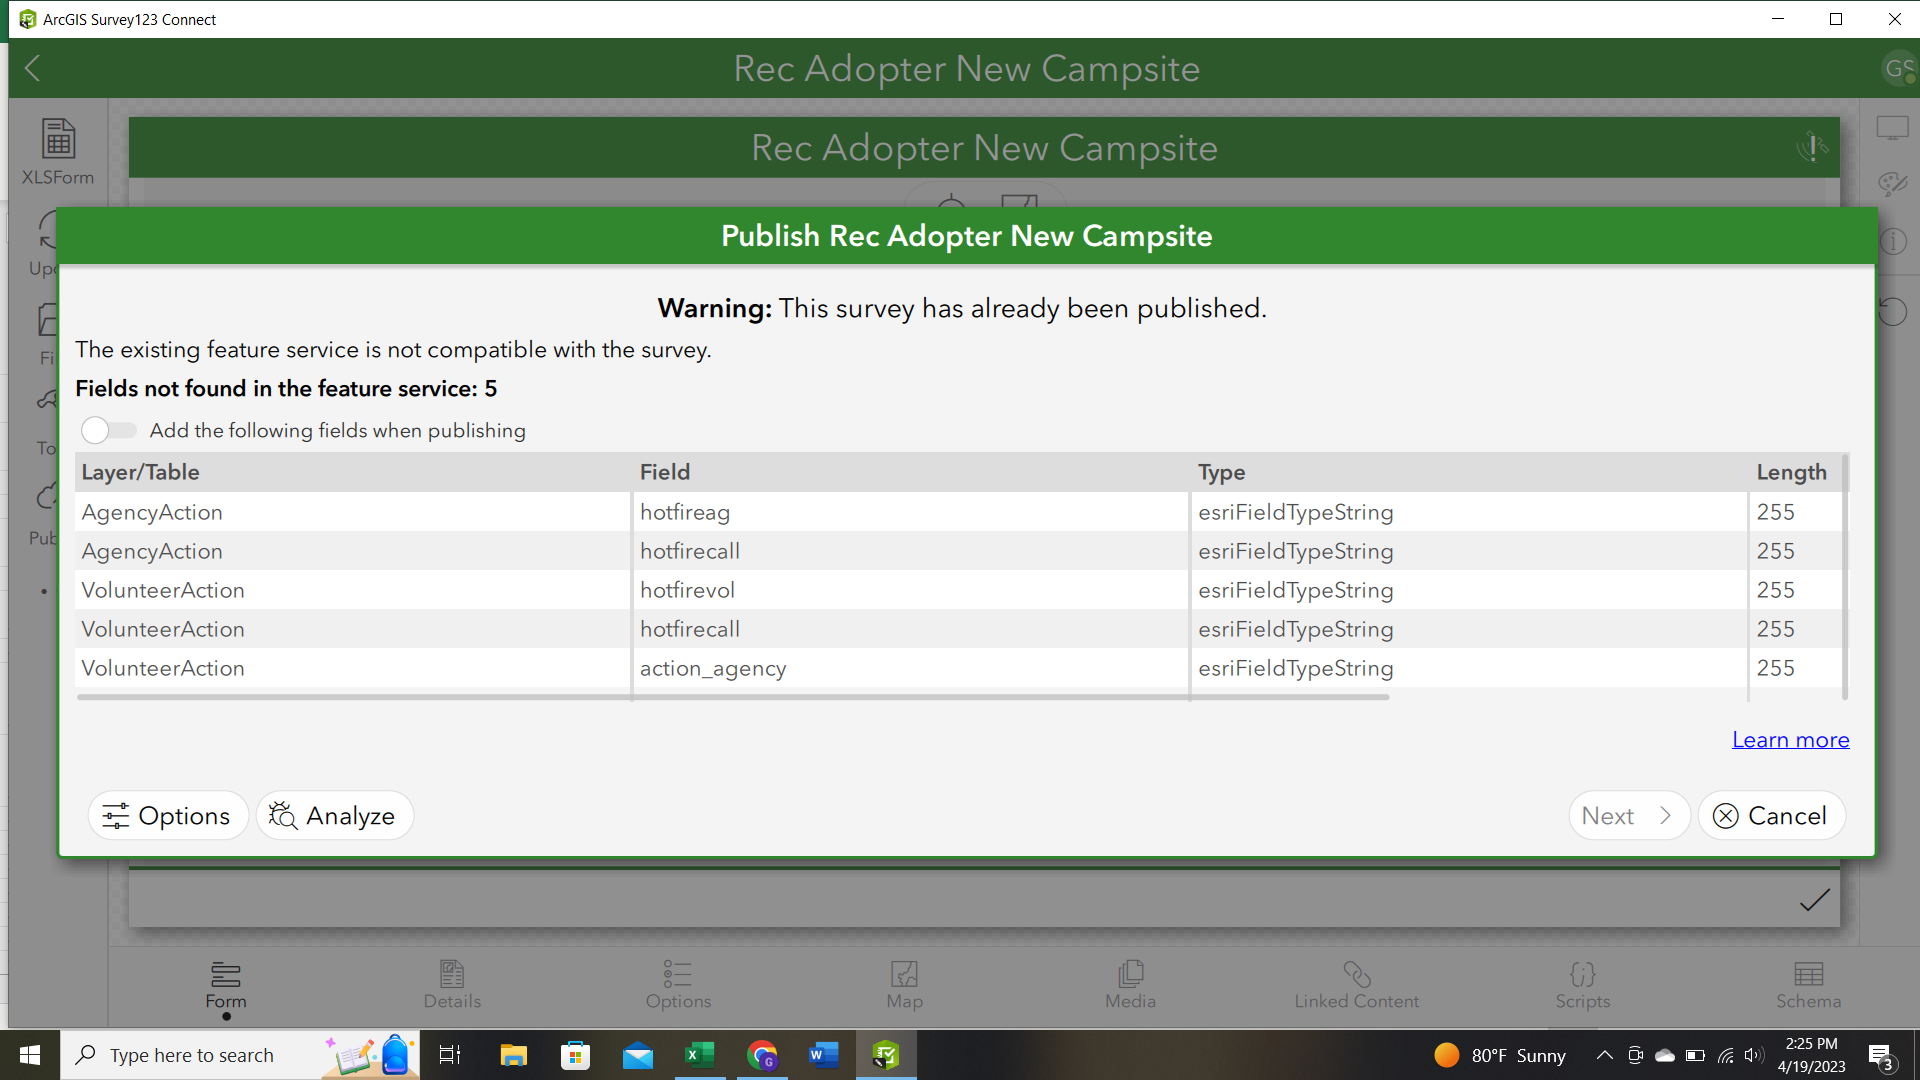The image size is (1920, 1080).
Task: Open the Learn more link
Action: click(x=1790, y=739)
